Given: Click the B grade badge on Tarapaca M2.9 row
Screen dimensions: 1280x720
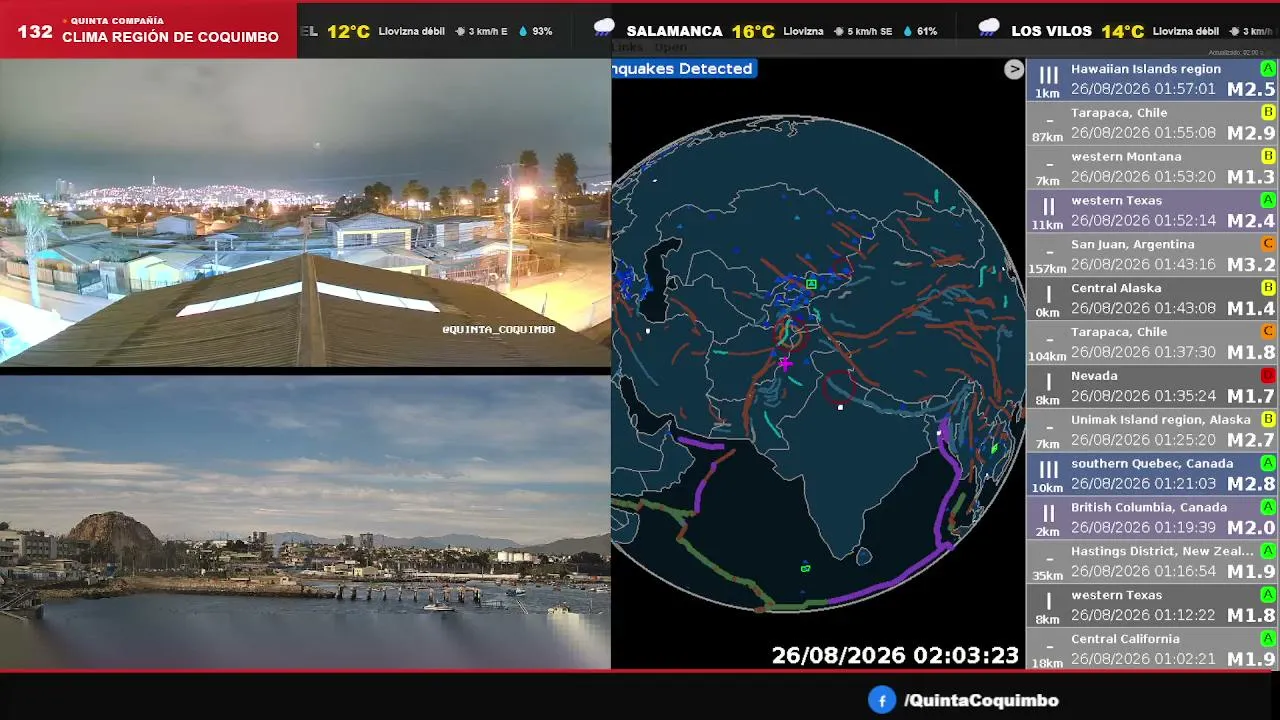Looking at the screenshot, I should (1268, 113).
